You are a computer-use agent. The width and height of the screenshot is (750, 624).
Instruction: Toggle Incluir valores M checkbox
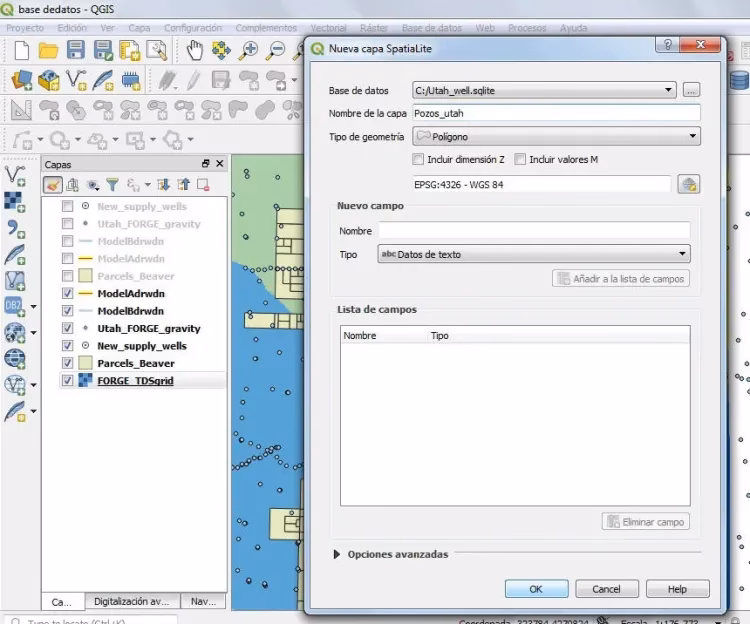point(520,159)
